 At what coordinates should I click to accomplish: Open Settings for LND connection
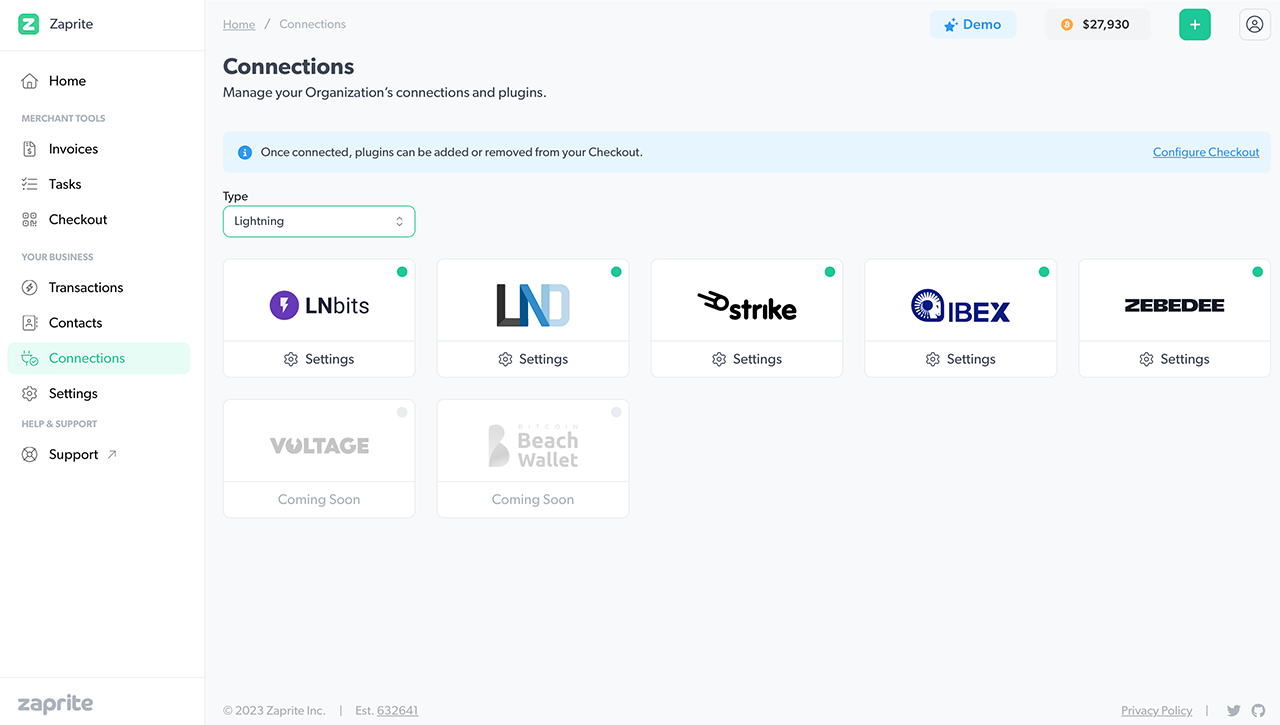point(533,359)
